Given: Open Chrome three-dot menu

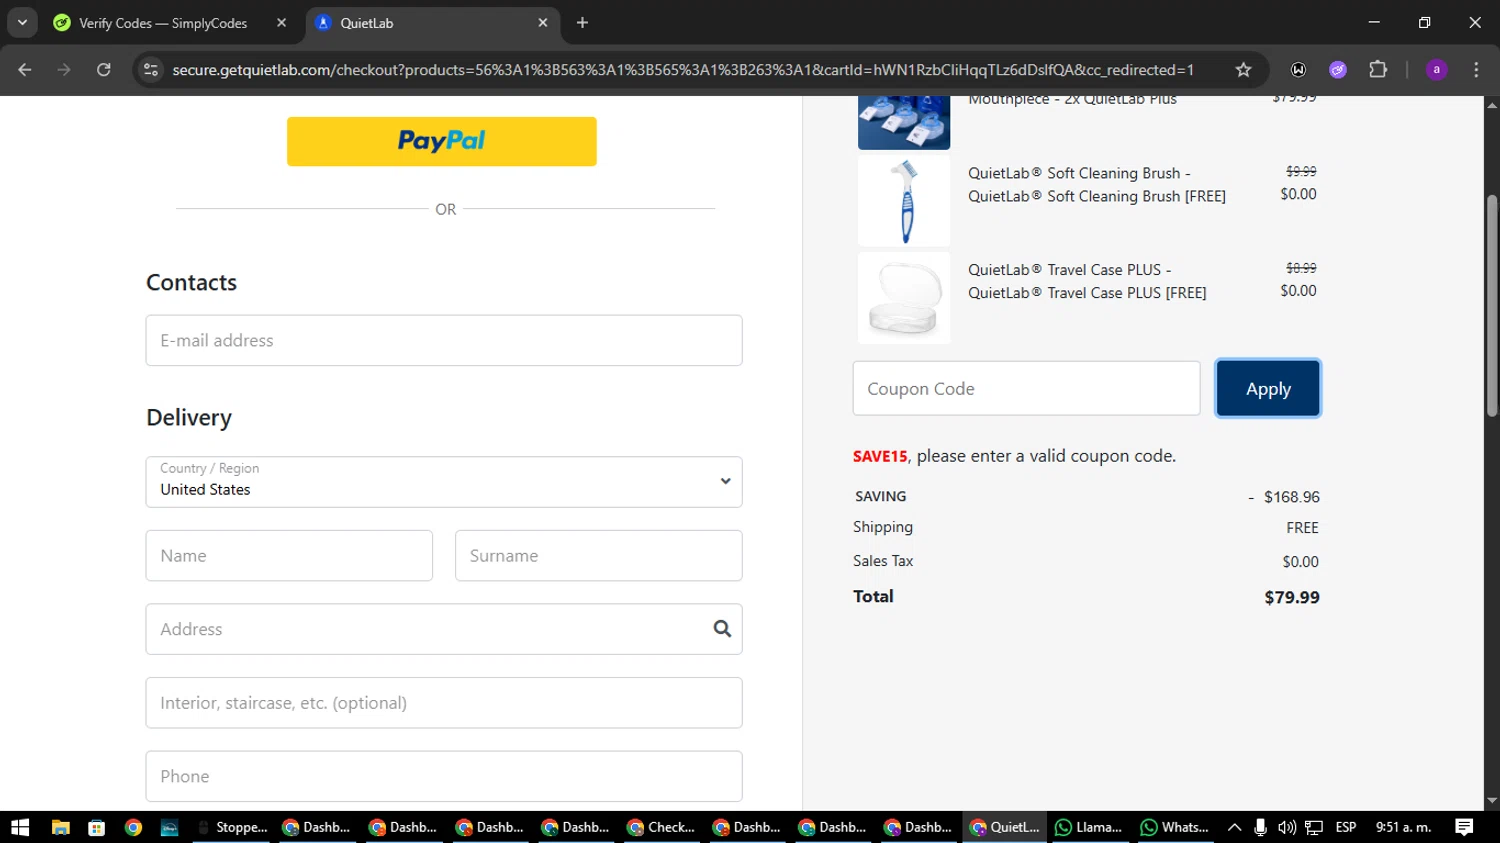Looking at the screenshot, I should pos(1476,70).
